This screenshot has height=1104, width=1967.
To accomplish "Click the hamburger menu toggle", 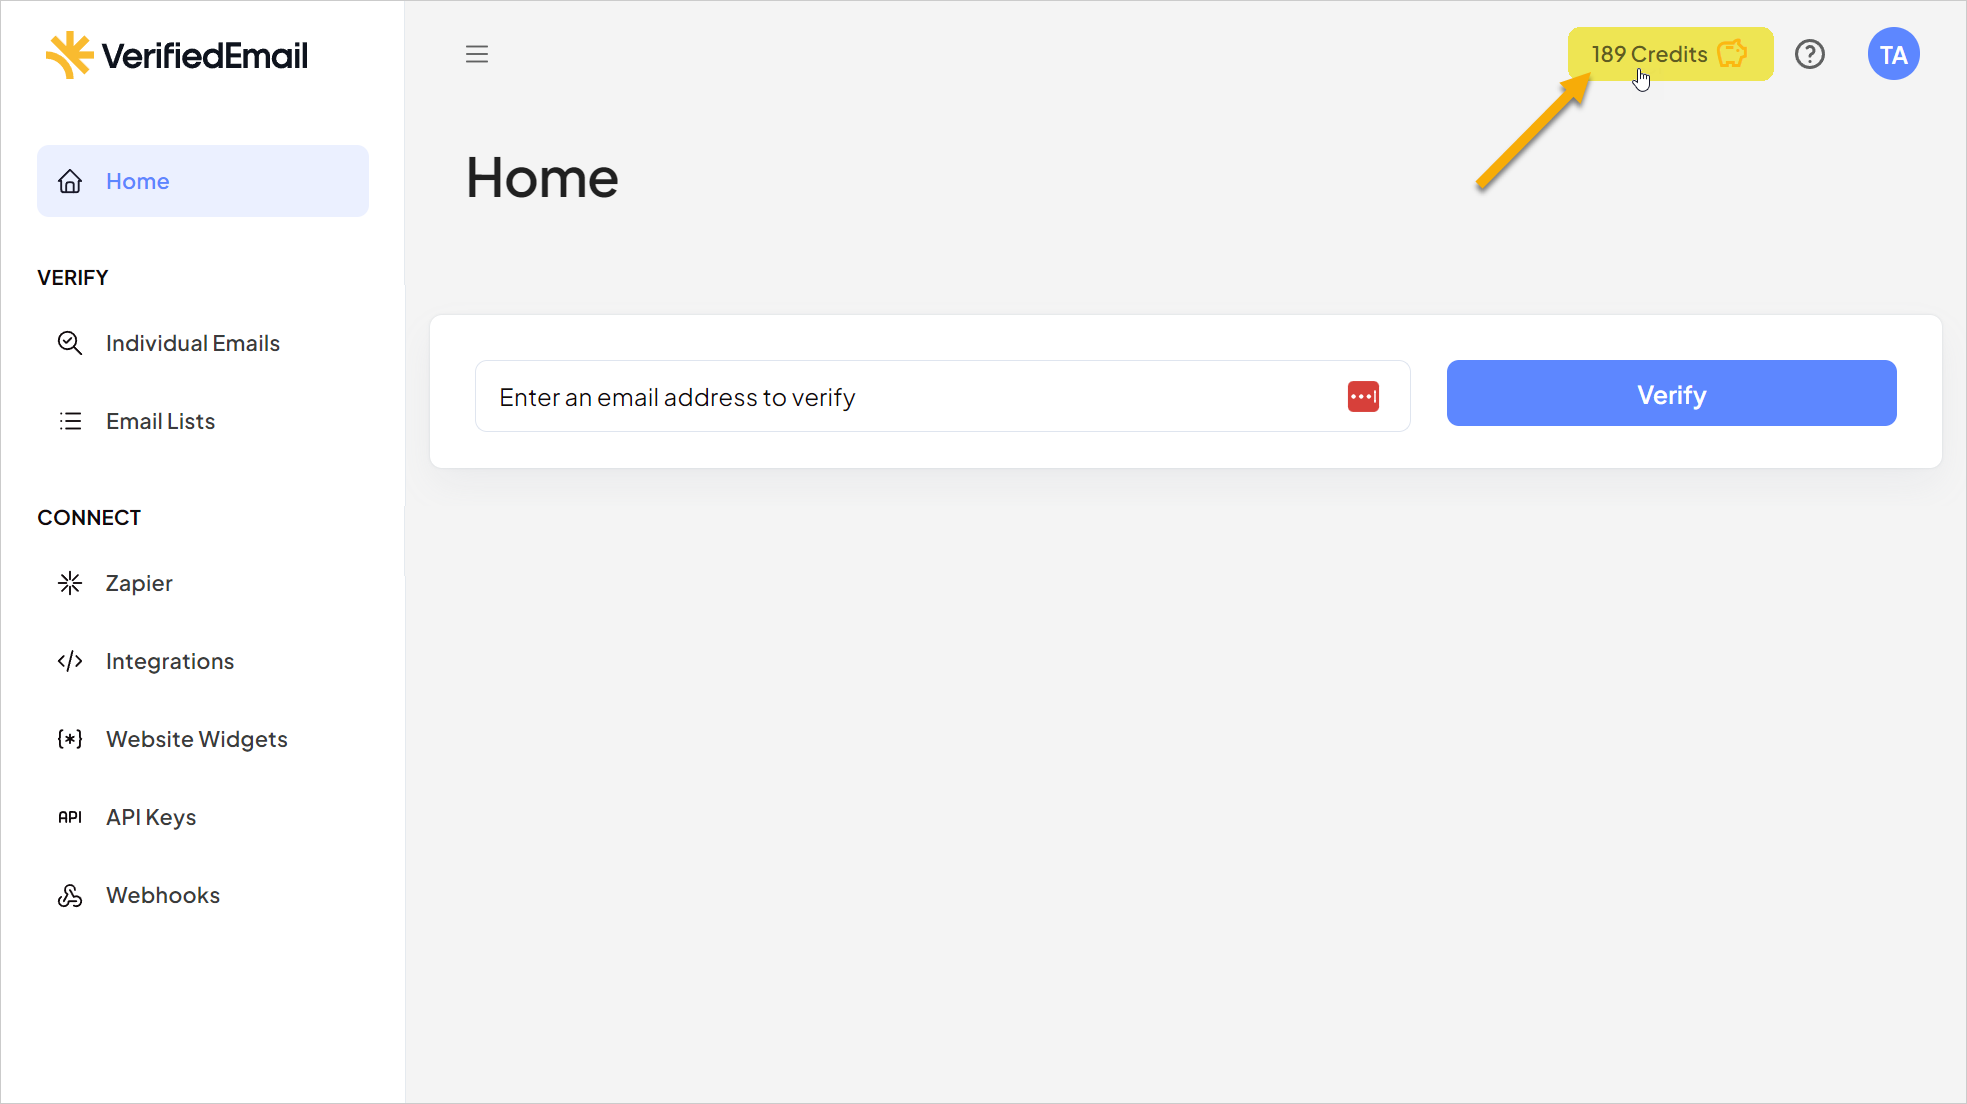I will click(x=477, y=54).
